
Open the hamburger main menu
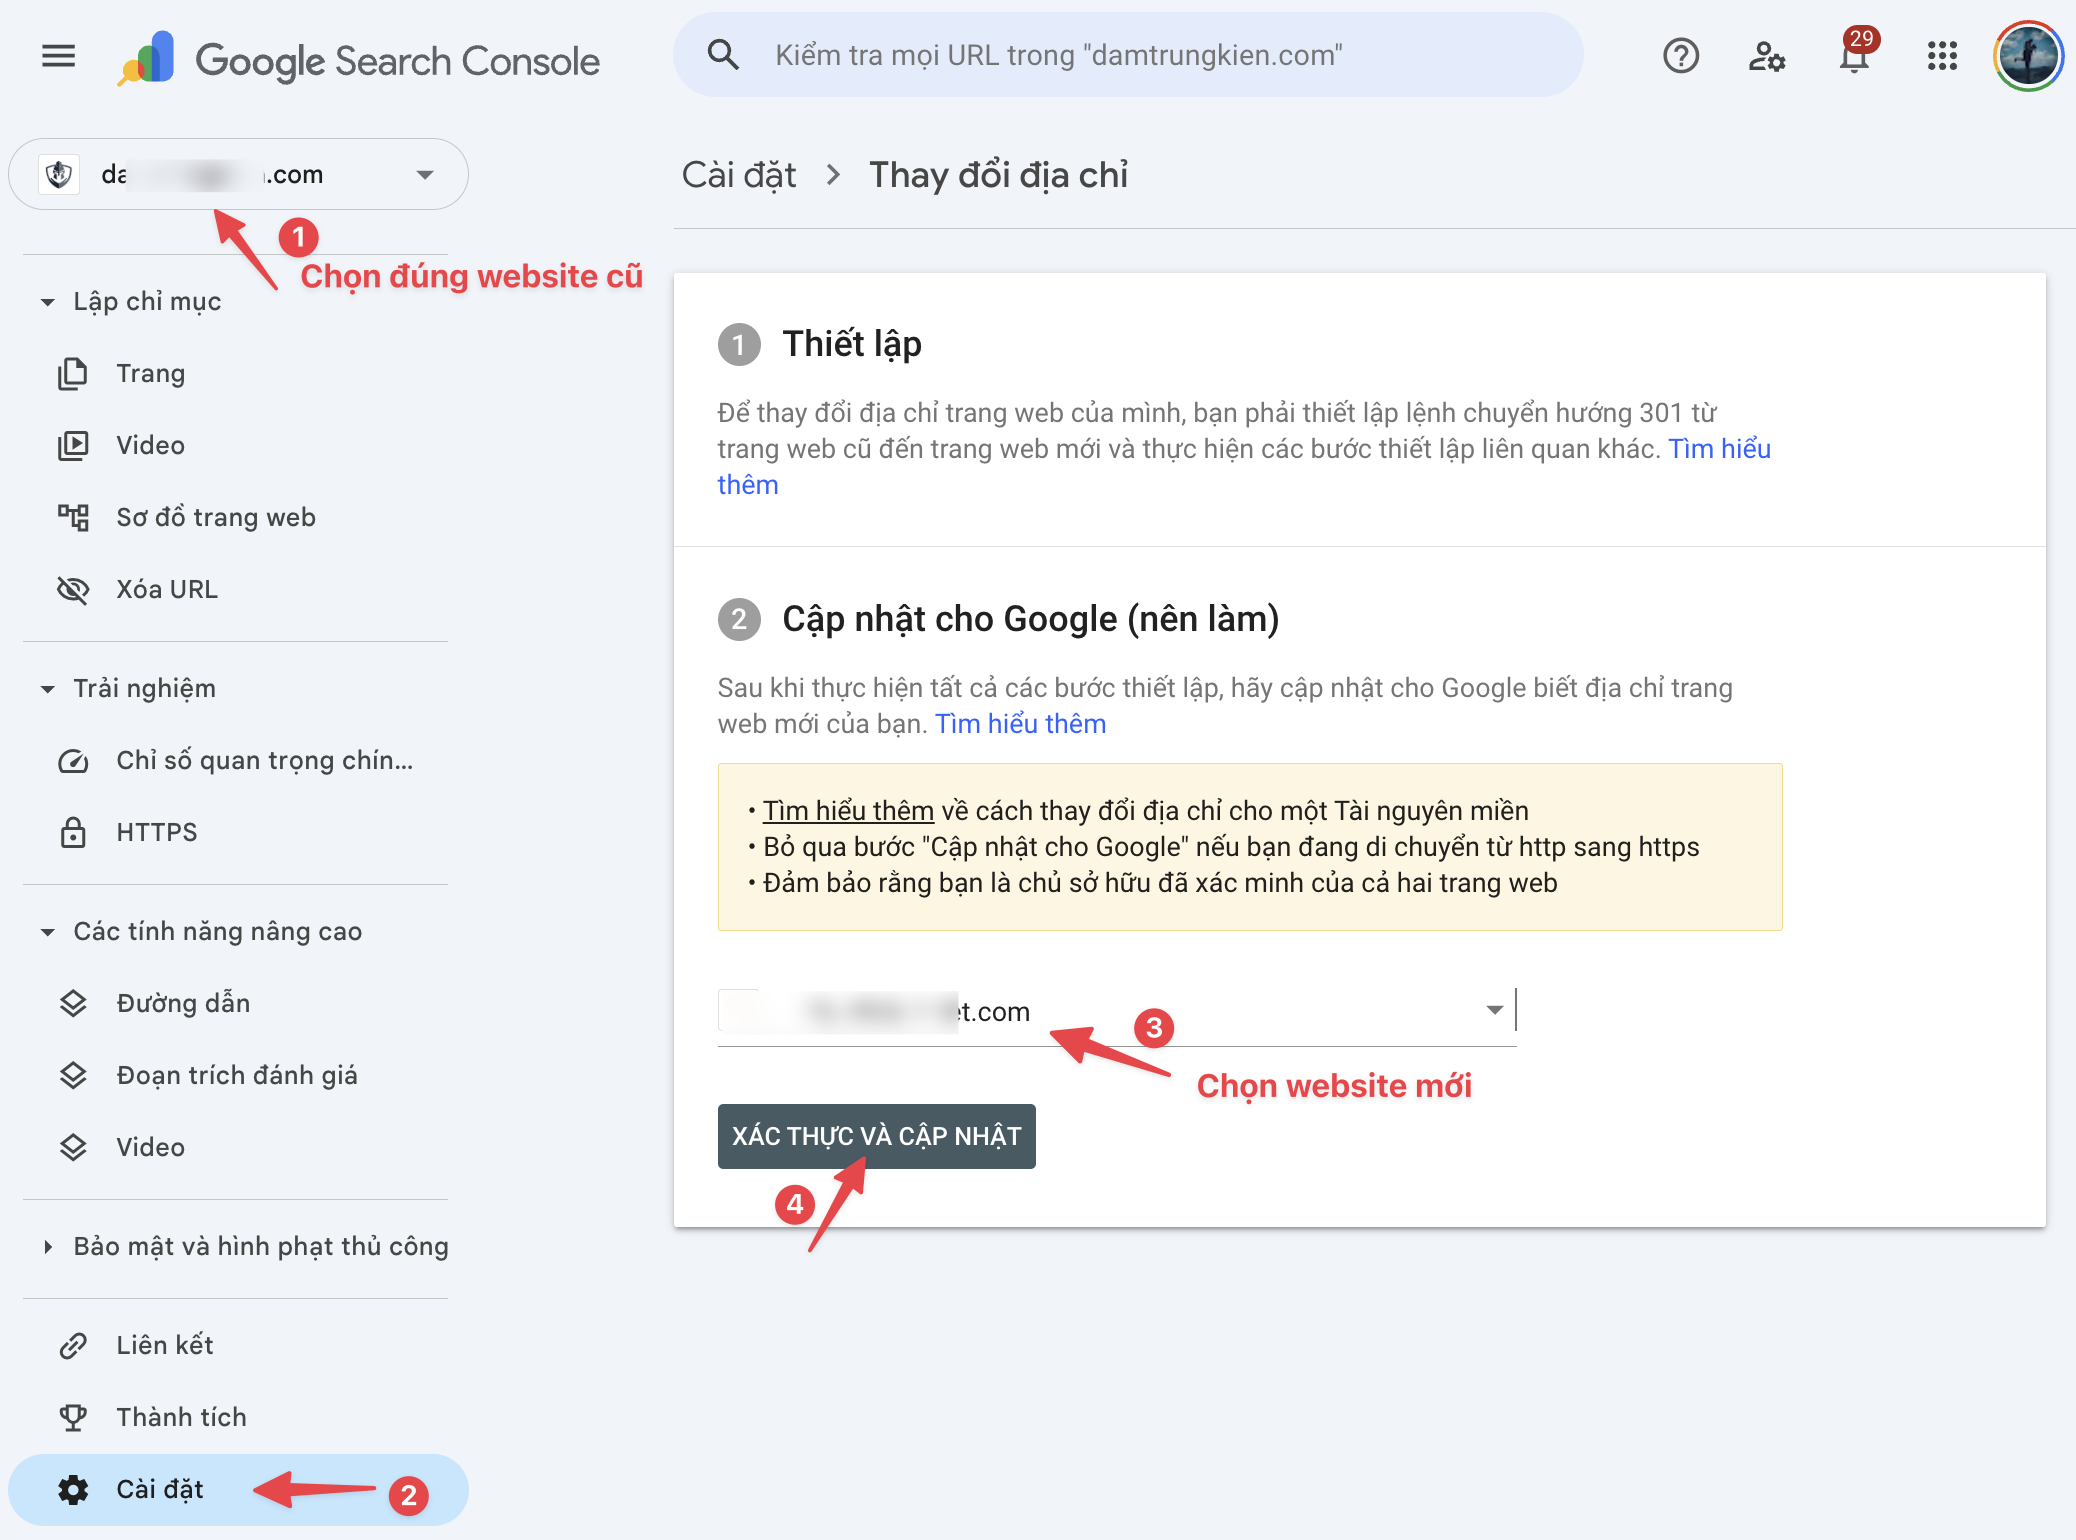tap(59, 56)
